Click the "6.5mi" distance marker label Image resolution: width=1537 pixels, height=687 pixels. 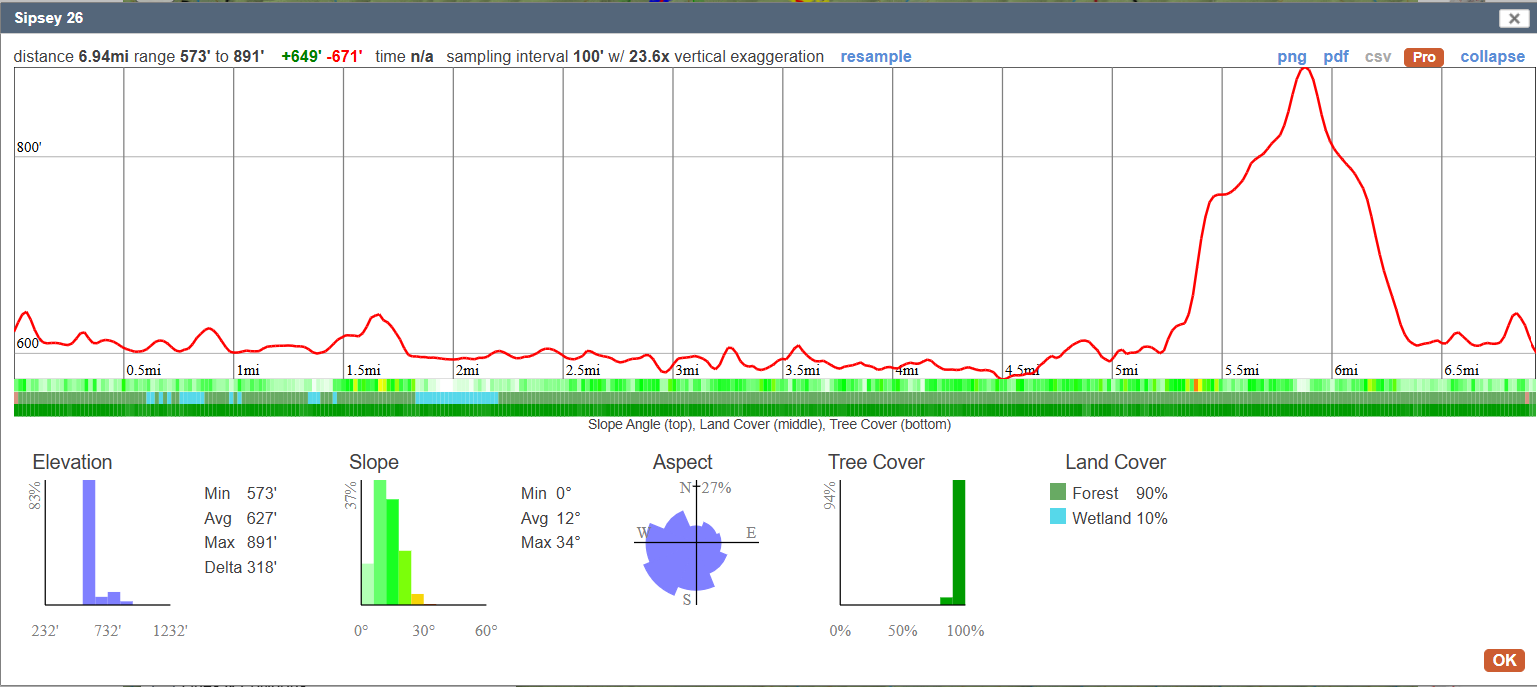[x=1461, y=370]
